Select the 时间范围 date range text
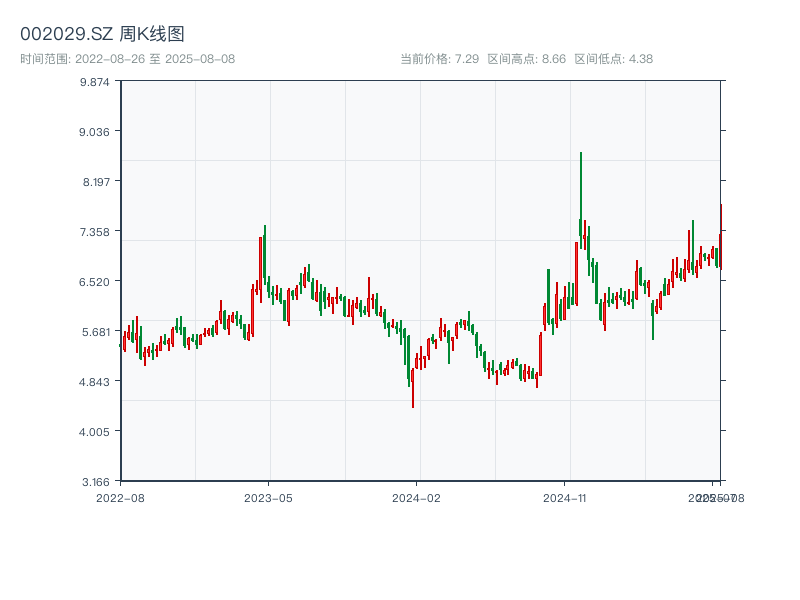Image resolution: width=800 pixels, height=600 pixels. (127, 59)
